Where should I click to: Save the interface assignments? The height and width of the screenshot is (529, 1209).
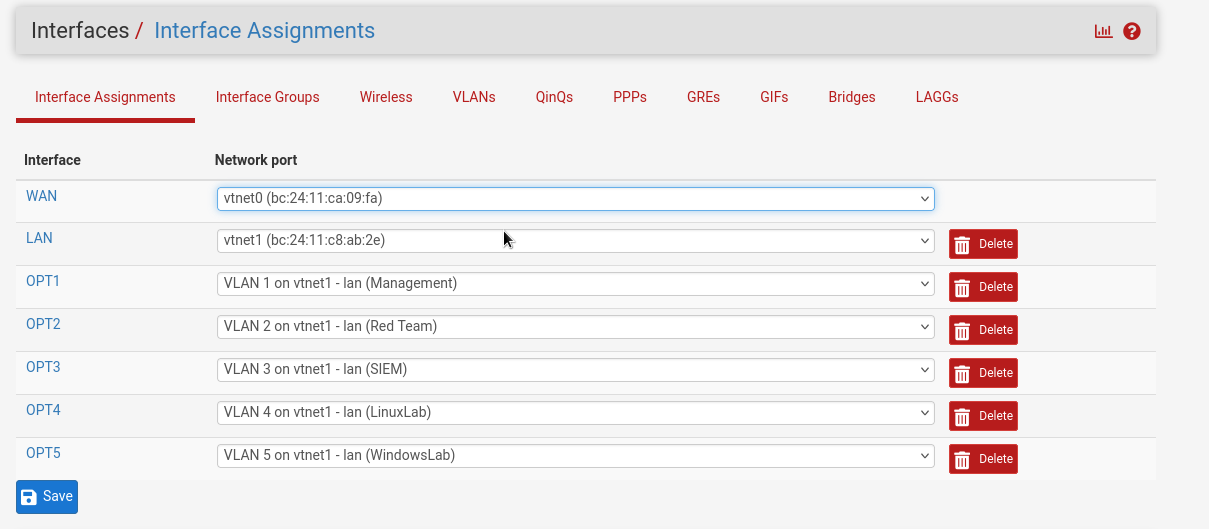point(47,497)
